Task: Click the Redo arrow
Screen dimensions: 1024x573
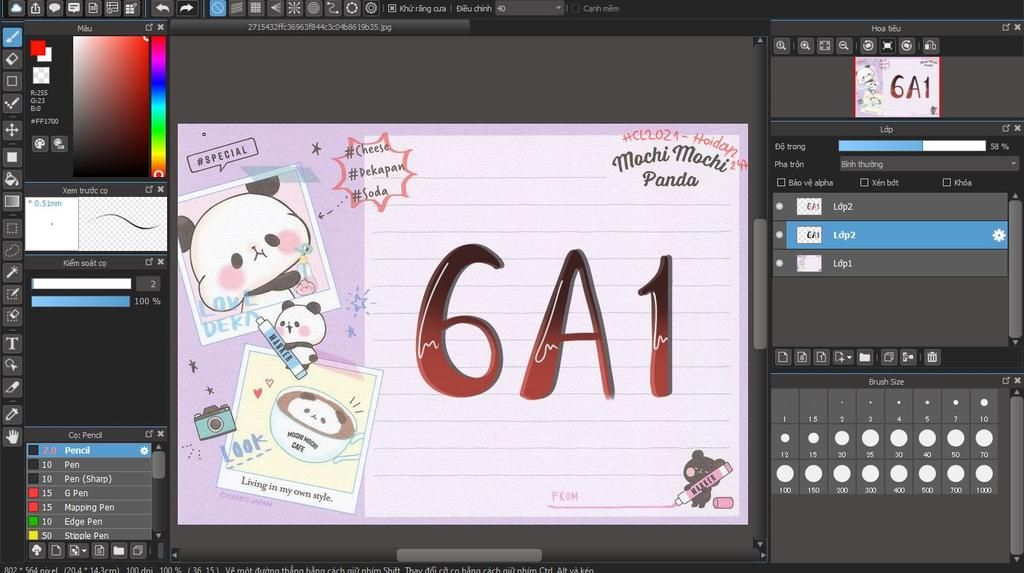Action: 186,8
